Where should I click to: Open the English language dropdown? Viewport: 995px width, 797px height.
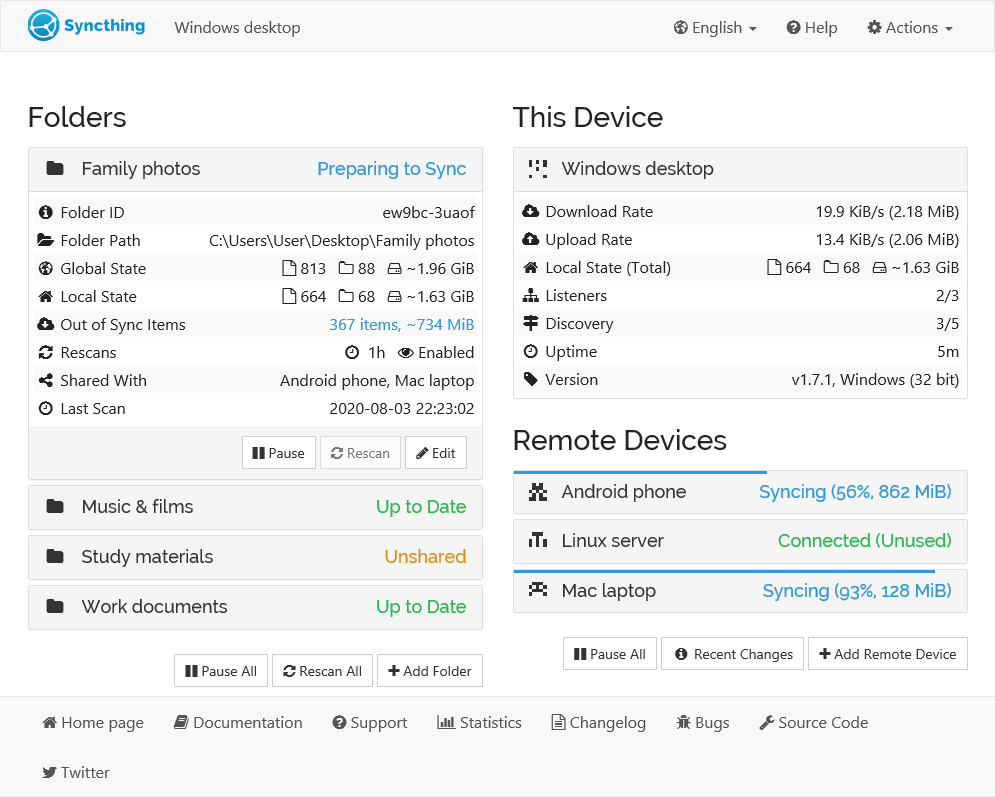(x=714, y=27)
